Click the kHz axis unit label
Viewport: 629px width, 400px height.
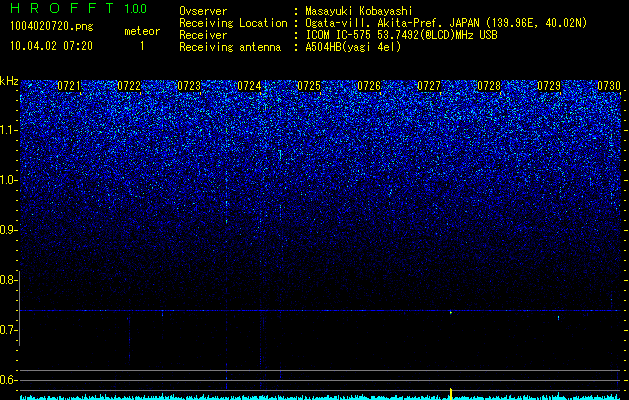(10, 81)
